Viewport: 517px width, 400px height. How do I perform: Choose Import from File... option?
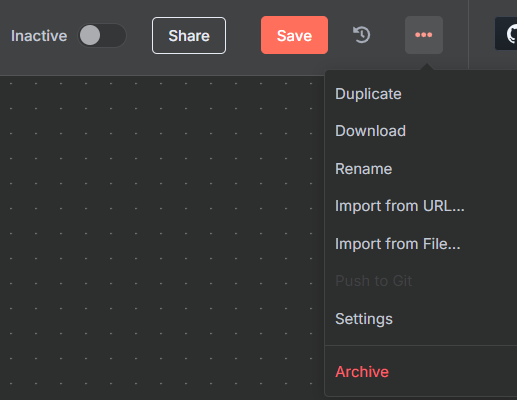pos(398,244)
